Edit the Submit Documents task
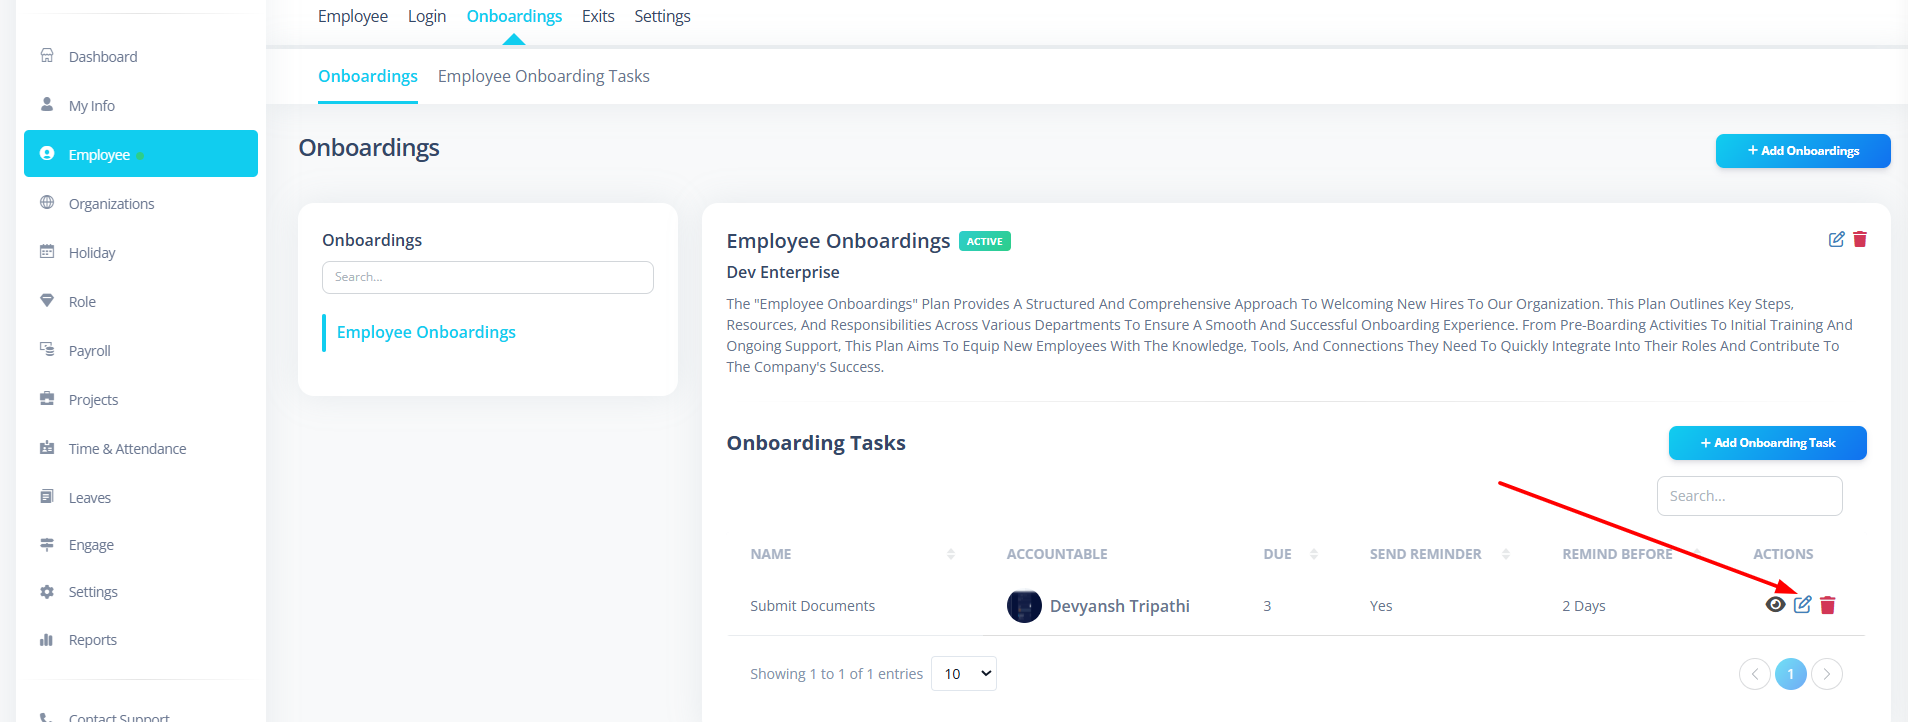Viewport: 1908px width, 722px height. coord(1802,604)
